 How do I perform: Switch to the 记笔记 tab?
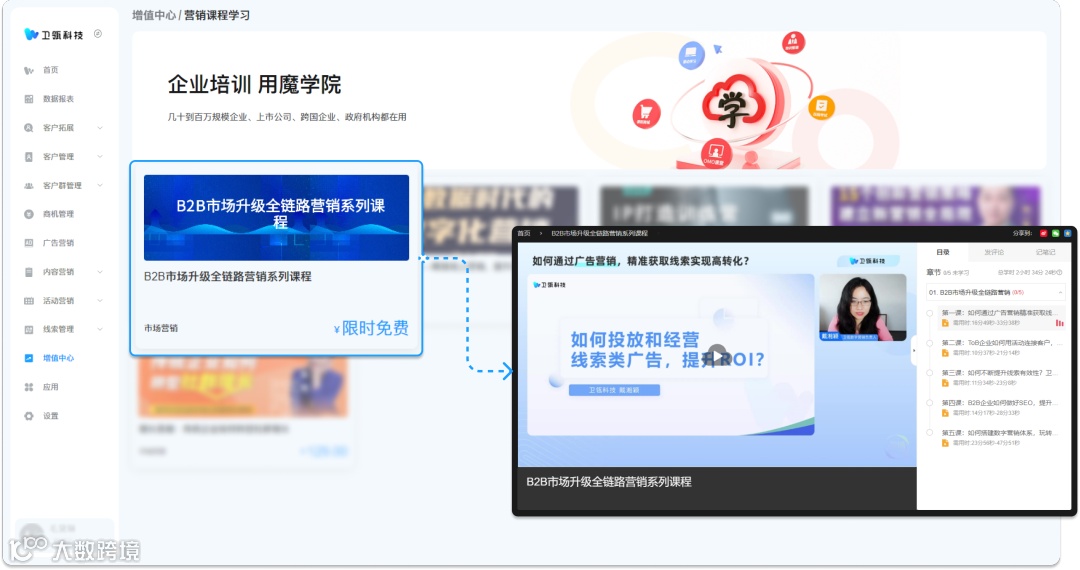click(1045, 253)
